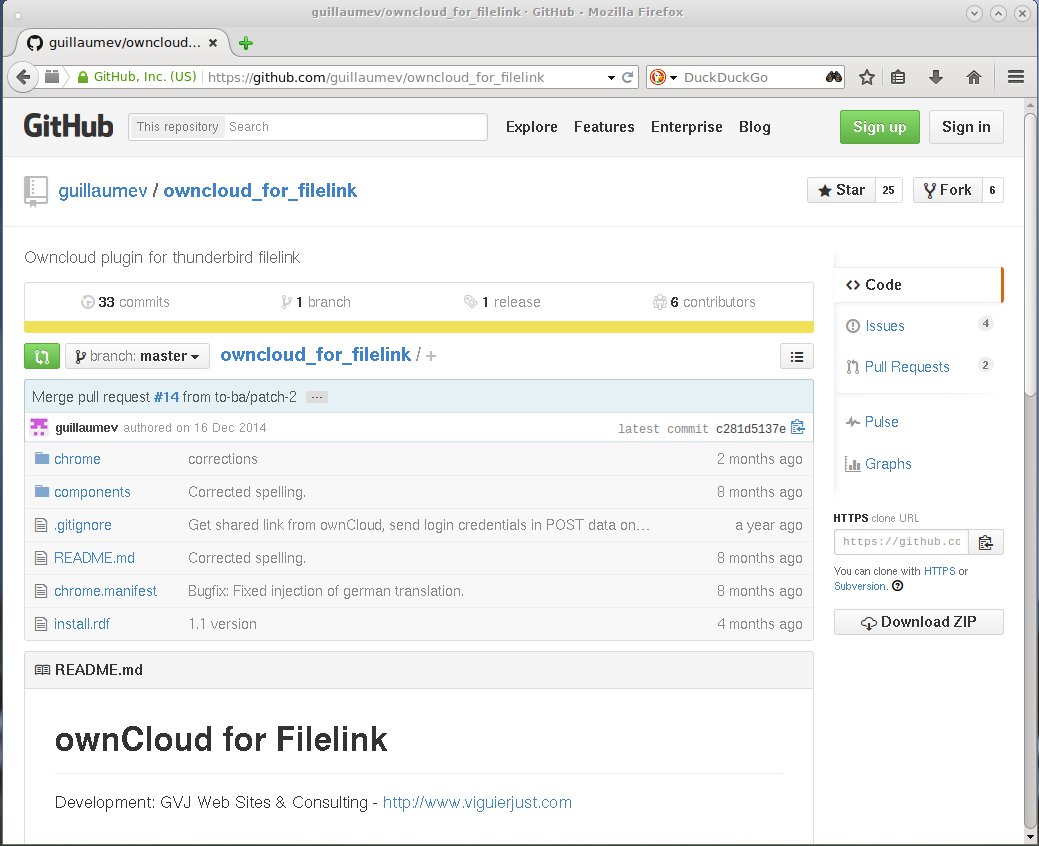Open the .gitignore file
This screenshot has height=846, width=1039.
83,525
